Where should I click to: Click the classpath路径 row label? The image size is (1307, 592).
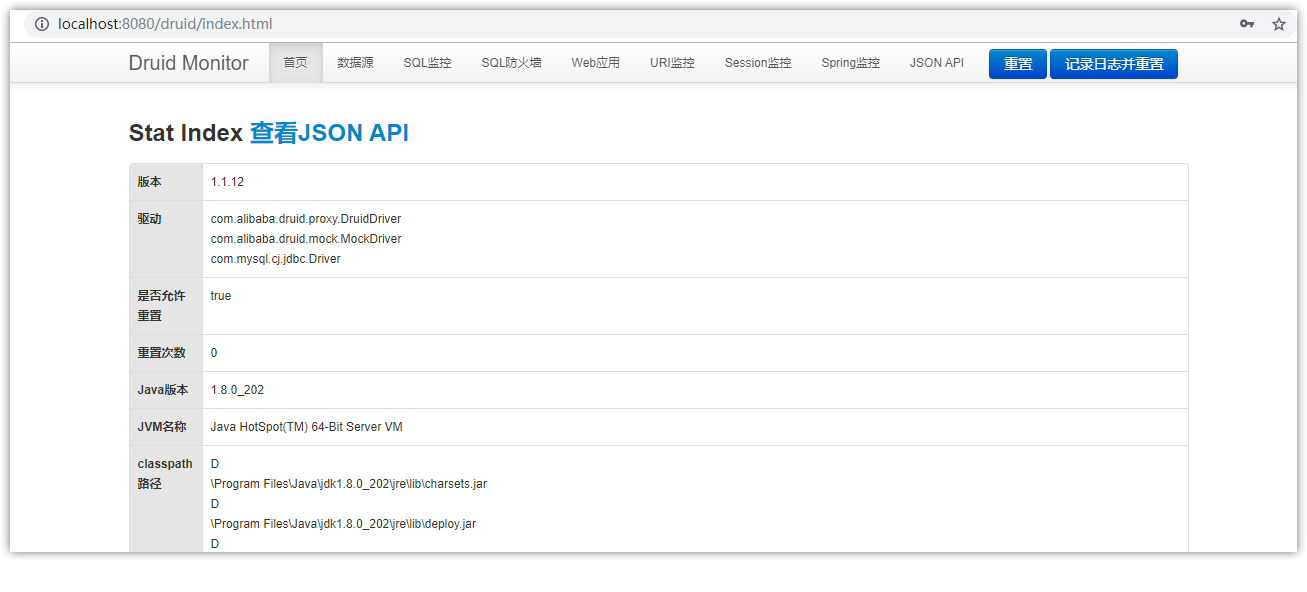[x=165, y=474]
